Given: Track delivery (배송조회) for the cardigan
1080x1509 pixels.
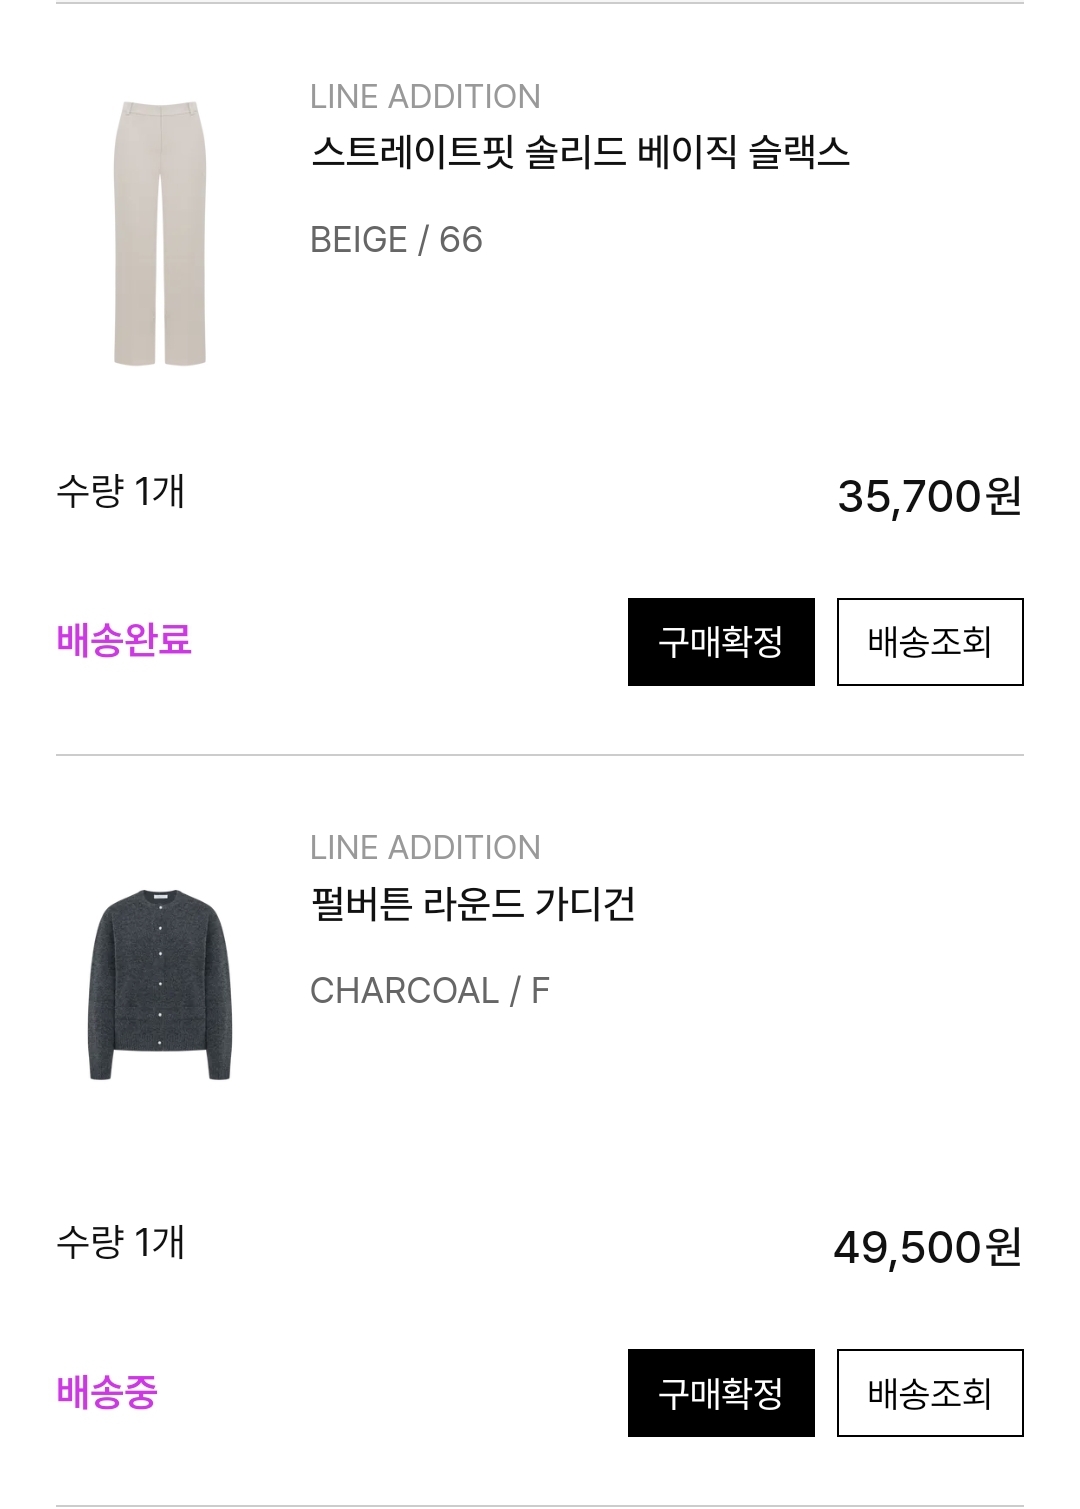Looking at the screenshot, I should [x=930, y=1393].
